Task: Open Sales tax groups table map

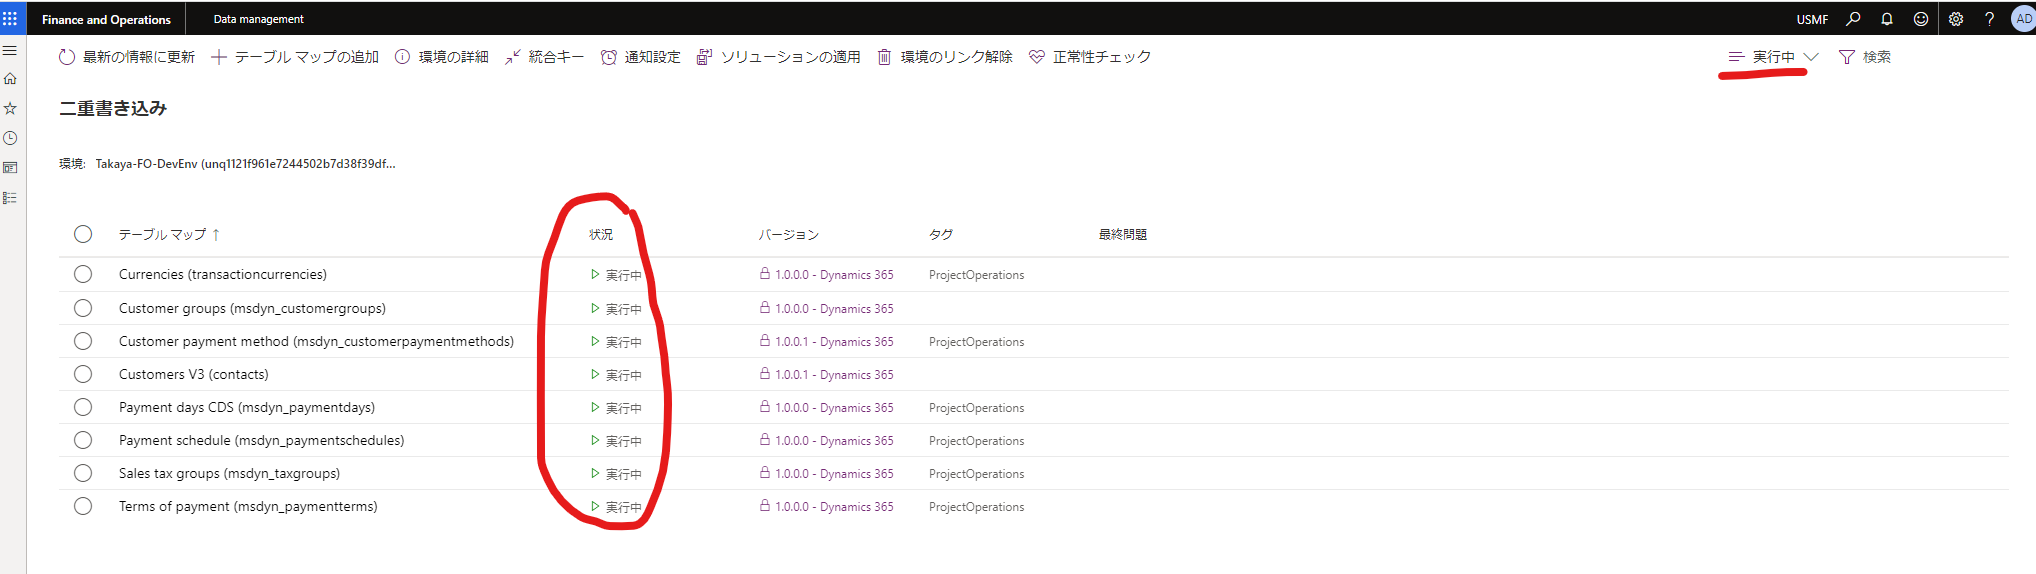Action: coord(230,473)
